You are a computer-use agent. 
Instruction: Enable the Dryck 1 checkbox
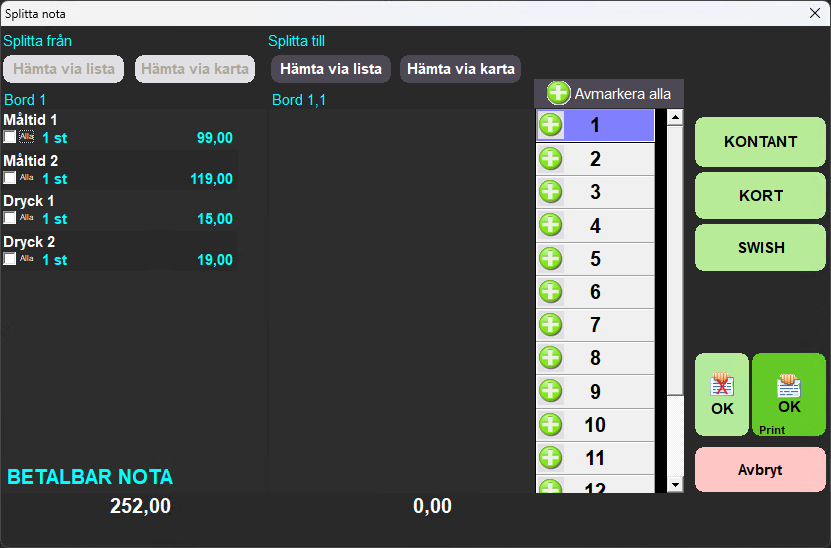tap(10, 218)
